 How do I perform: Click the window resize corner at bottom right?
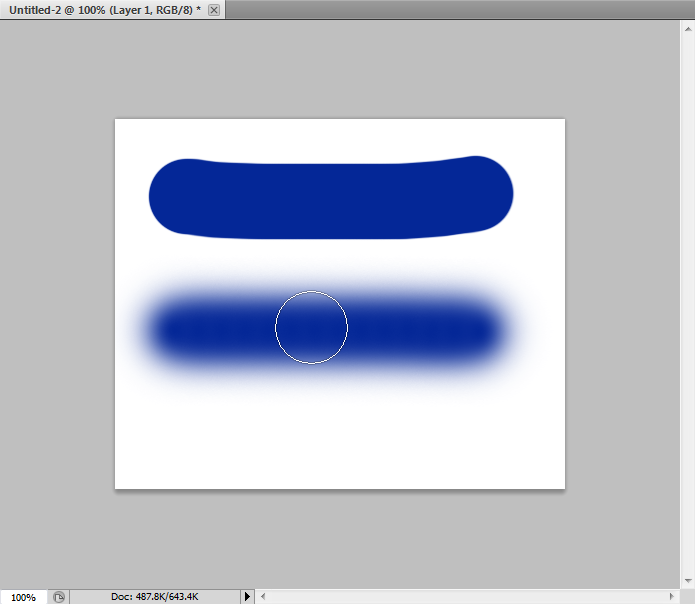pyautogui.click(x=687, y=597)
